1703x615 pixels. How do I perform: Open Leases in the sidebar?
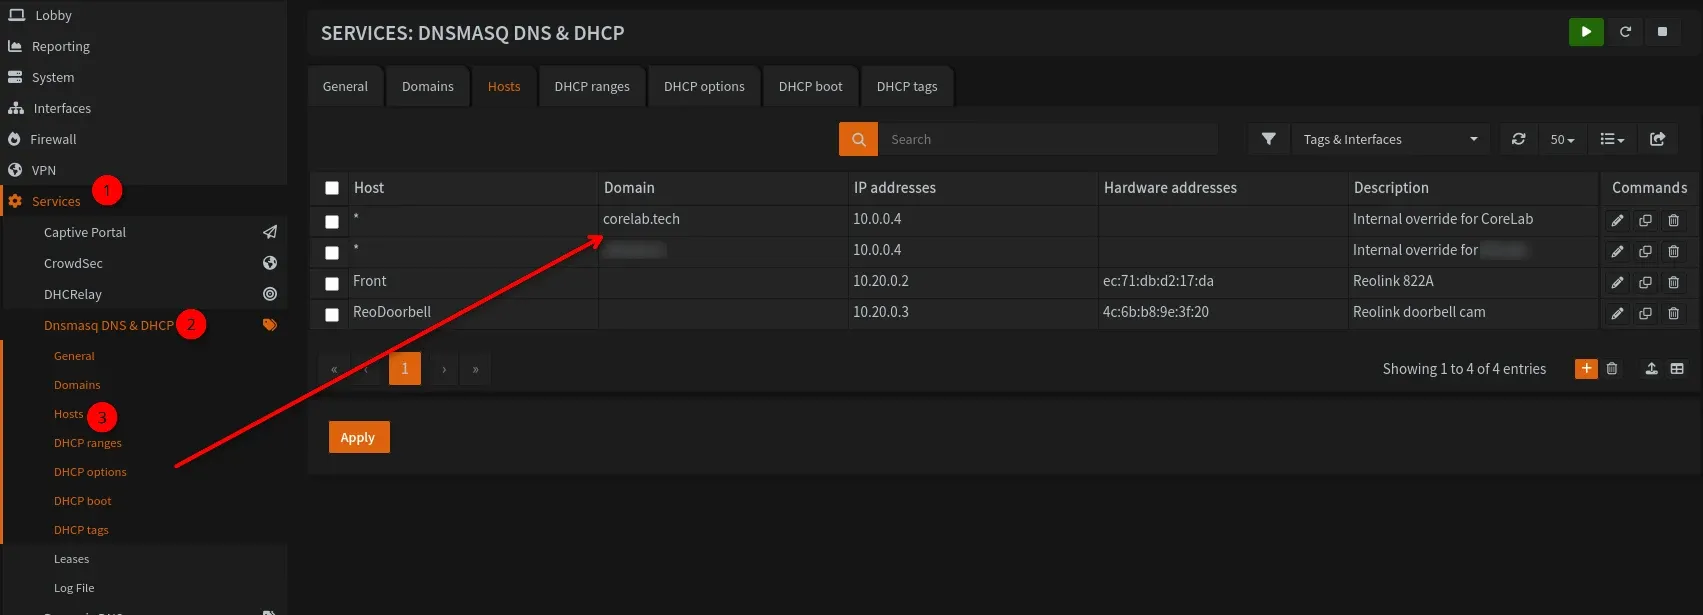pos(71,559)
